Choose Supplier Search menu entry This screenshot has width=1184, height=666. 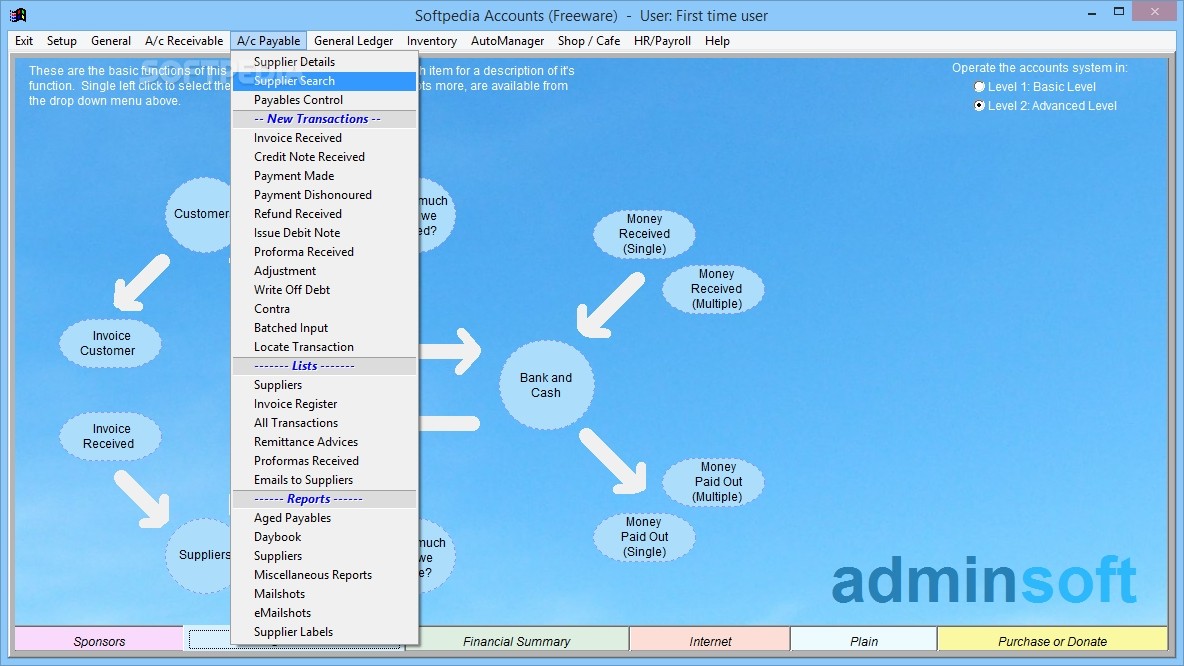coord(325,81)
